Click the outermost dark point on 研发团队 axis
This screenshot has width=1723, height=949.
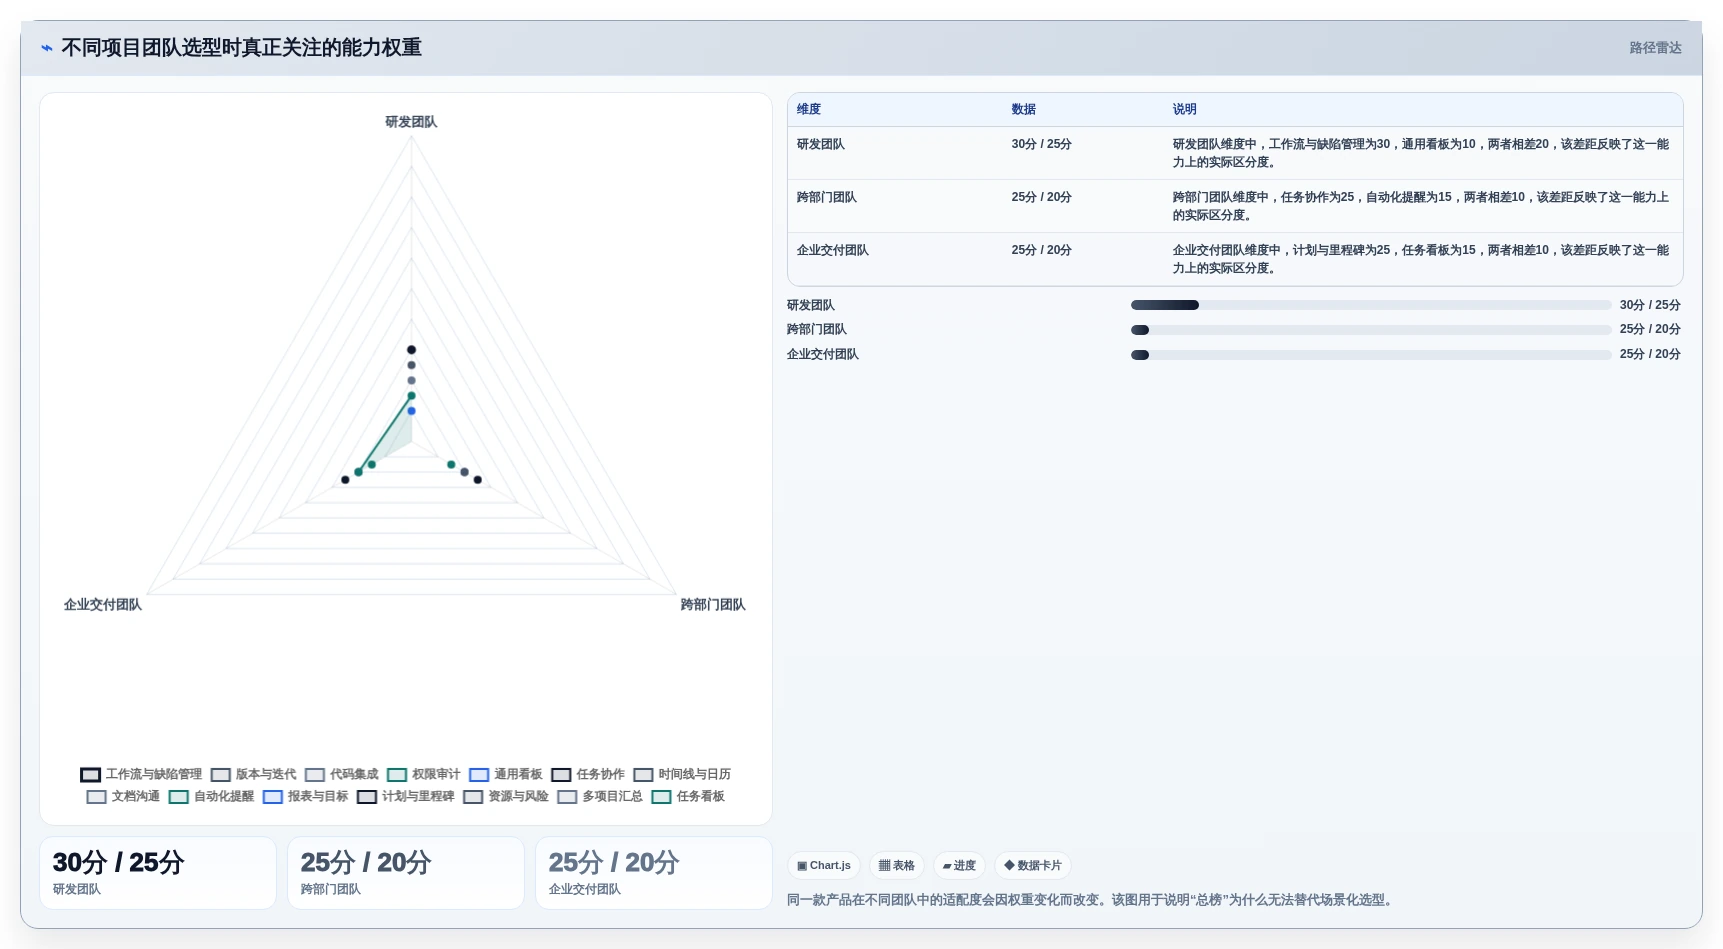coord(411,349)
